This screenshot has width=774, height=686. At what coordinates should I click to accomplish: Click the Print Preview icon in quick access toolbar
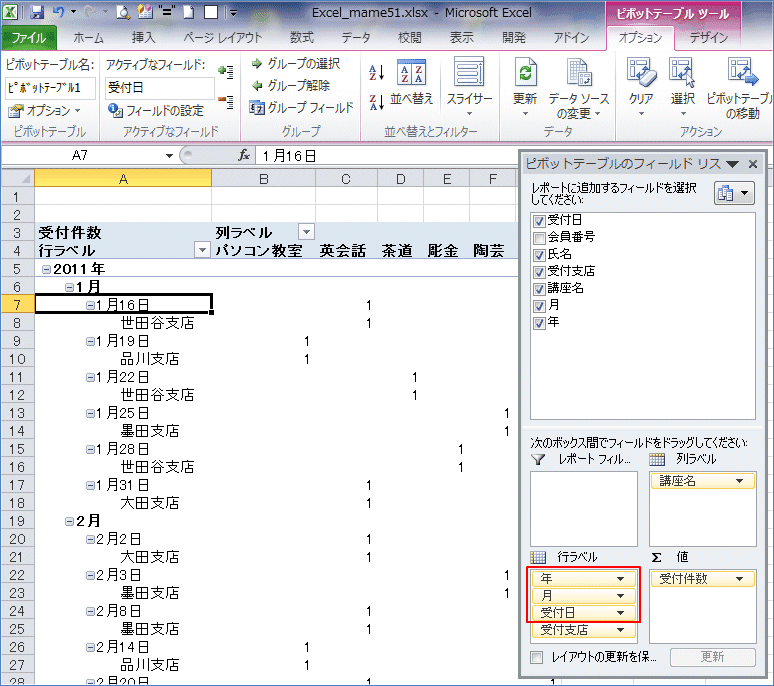pyautogui.click(x=123, y=12)
